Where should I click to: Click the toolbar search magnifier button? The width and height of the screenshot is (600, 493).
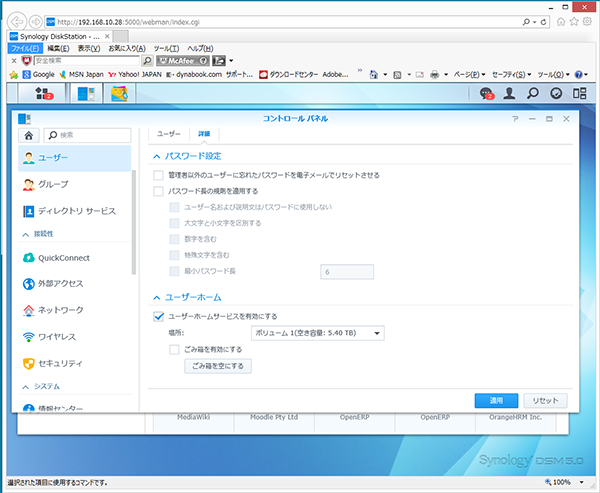click(147, 60)
